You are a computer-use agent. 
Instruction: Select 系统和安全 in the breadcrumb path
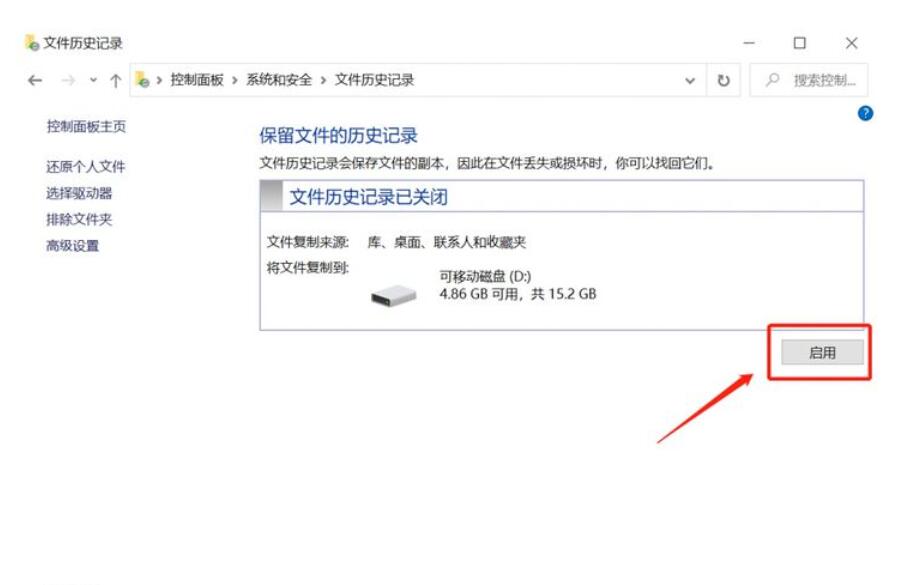click(x=279, y=80)
